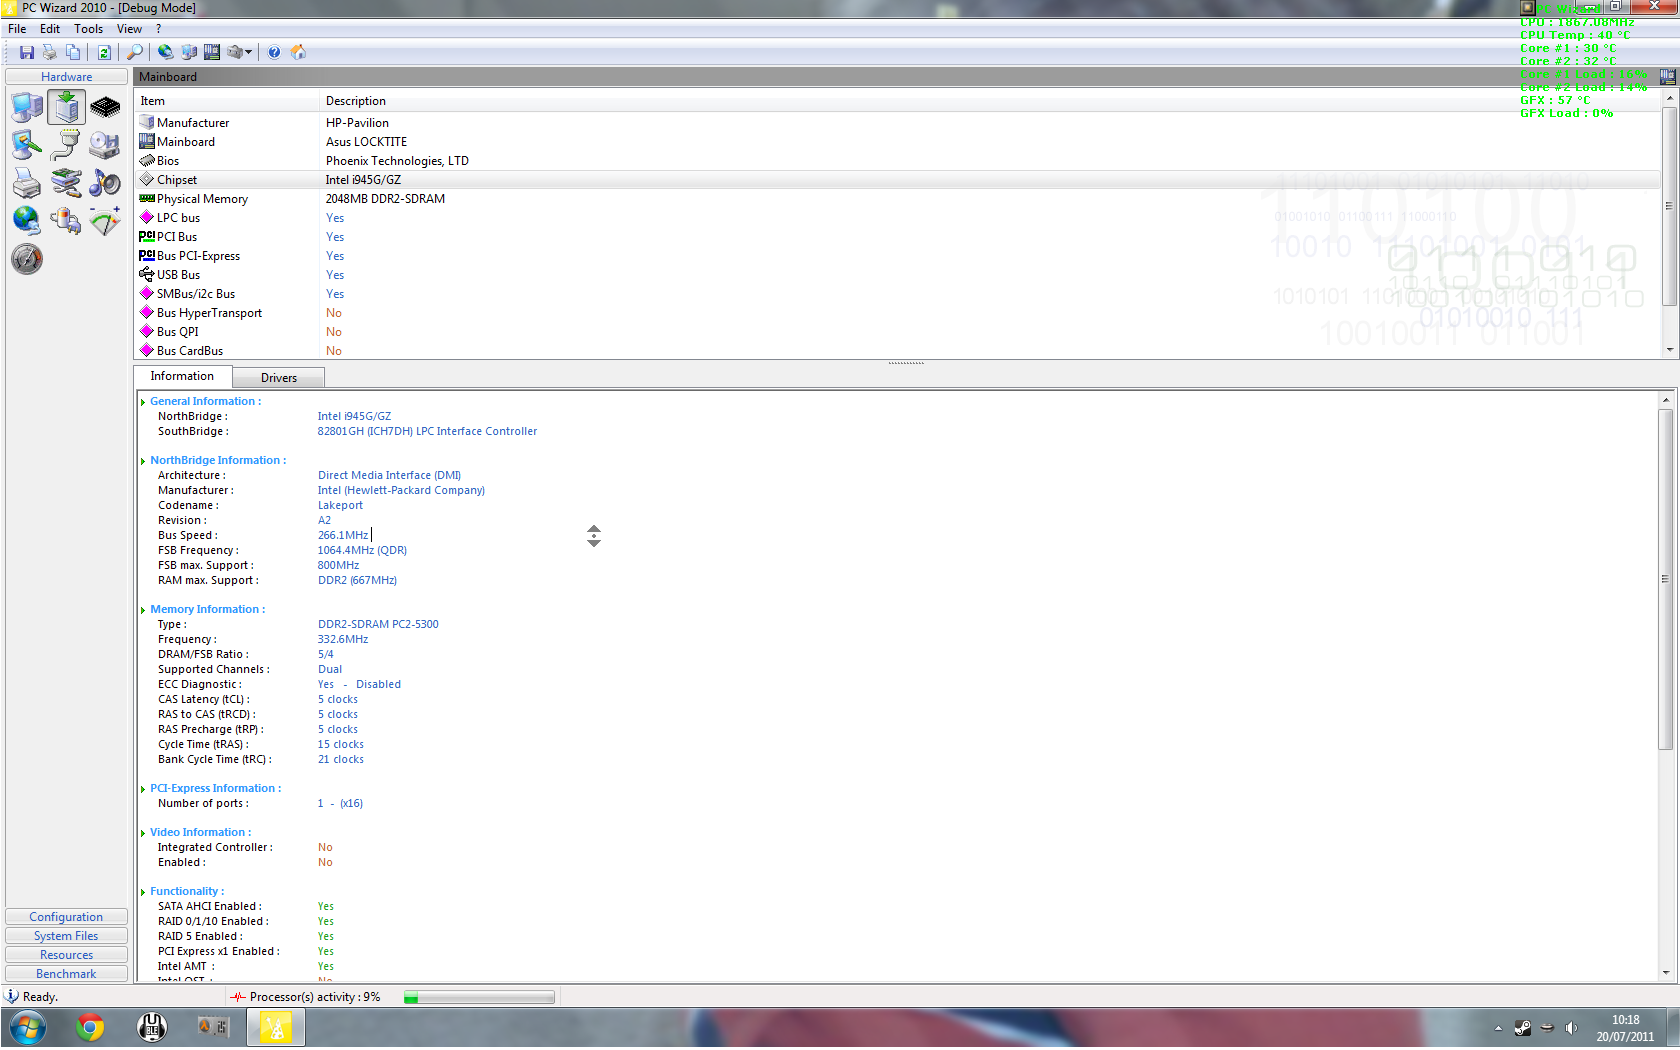Select the Bus HyperTransport row
The image size is (1680, 1050).
coord(897,313)
